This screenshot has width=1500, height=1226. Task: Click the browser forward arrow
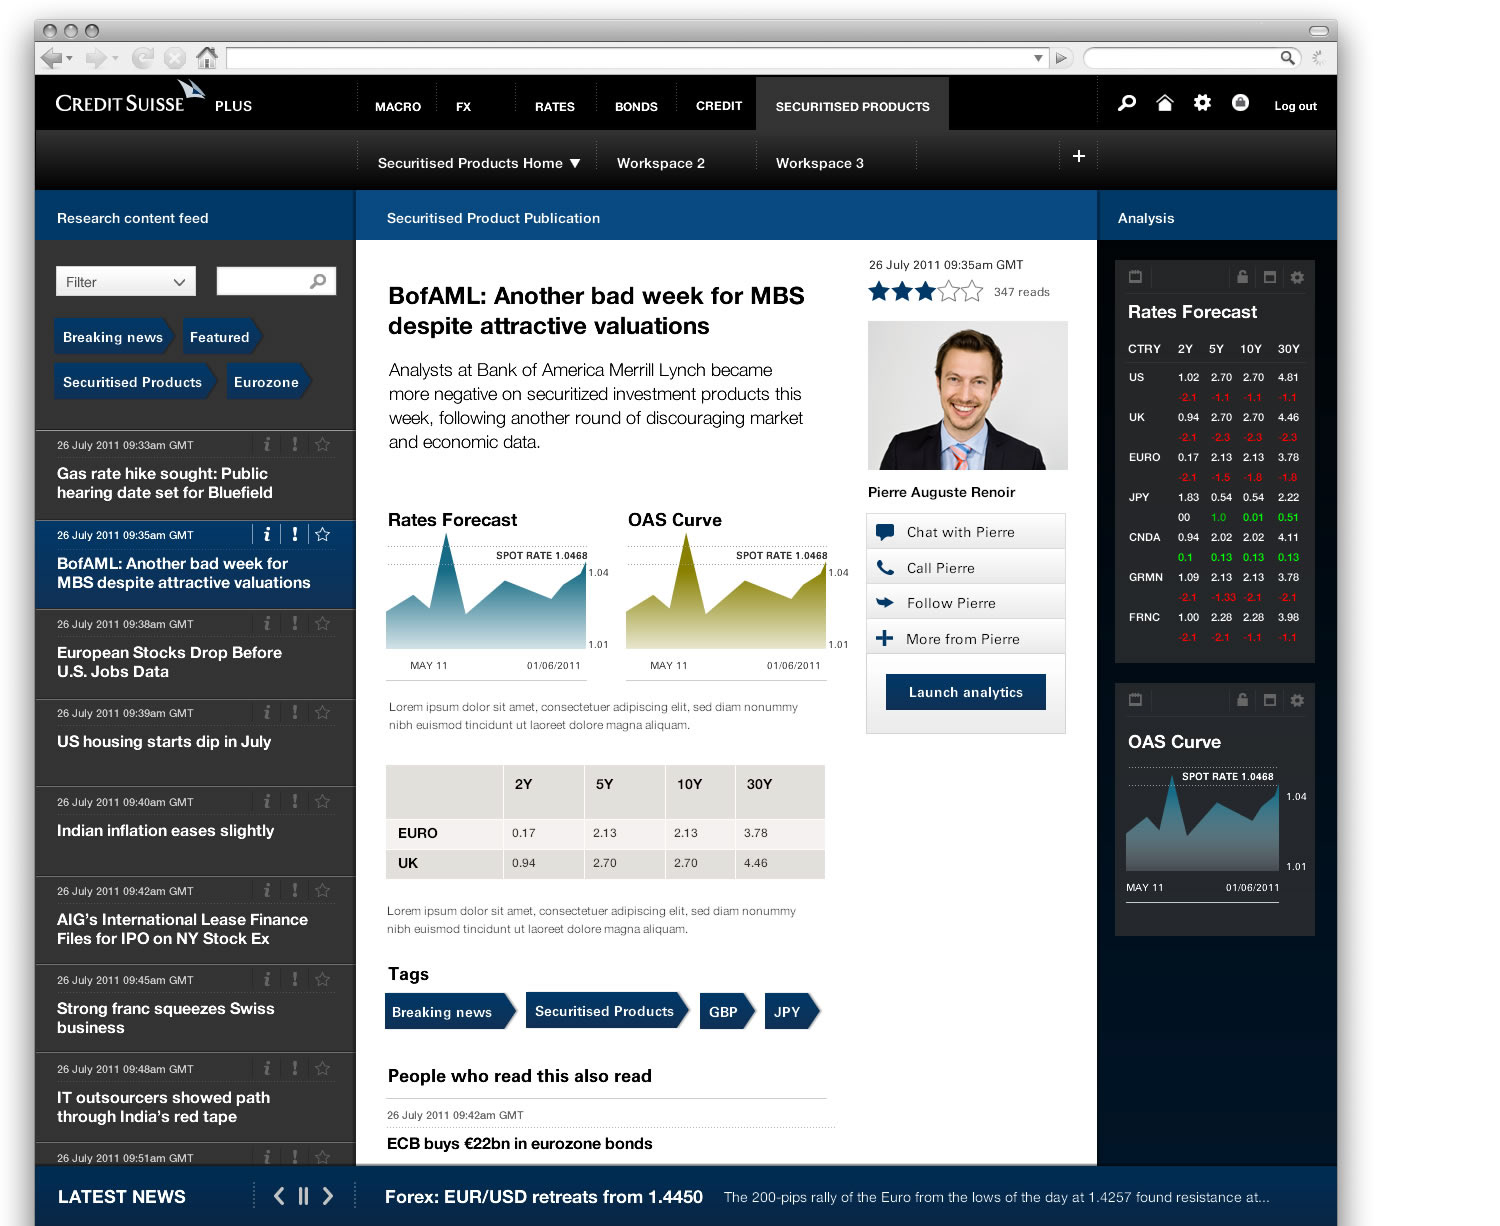tap(96, 58)
